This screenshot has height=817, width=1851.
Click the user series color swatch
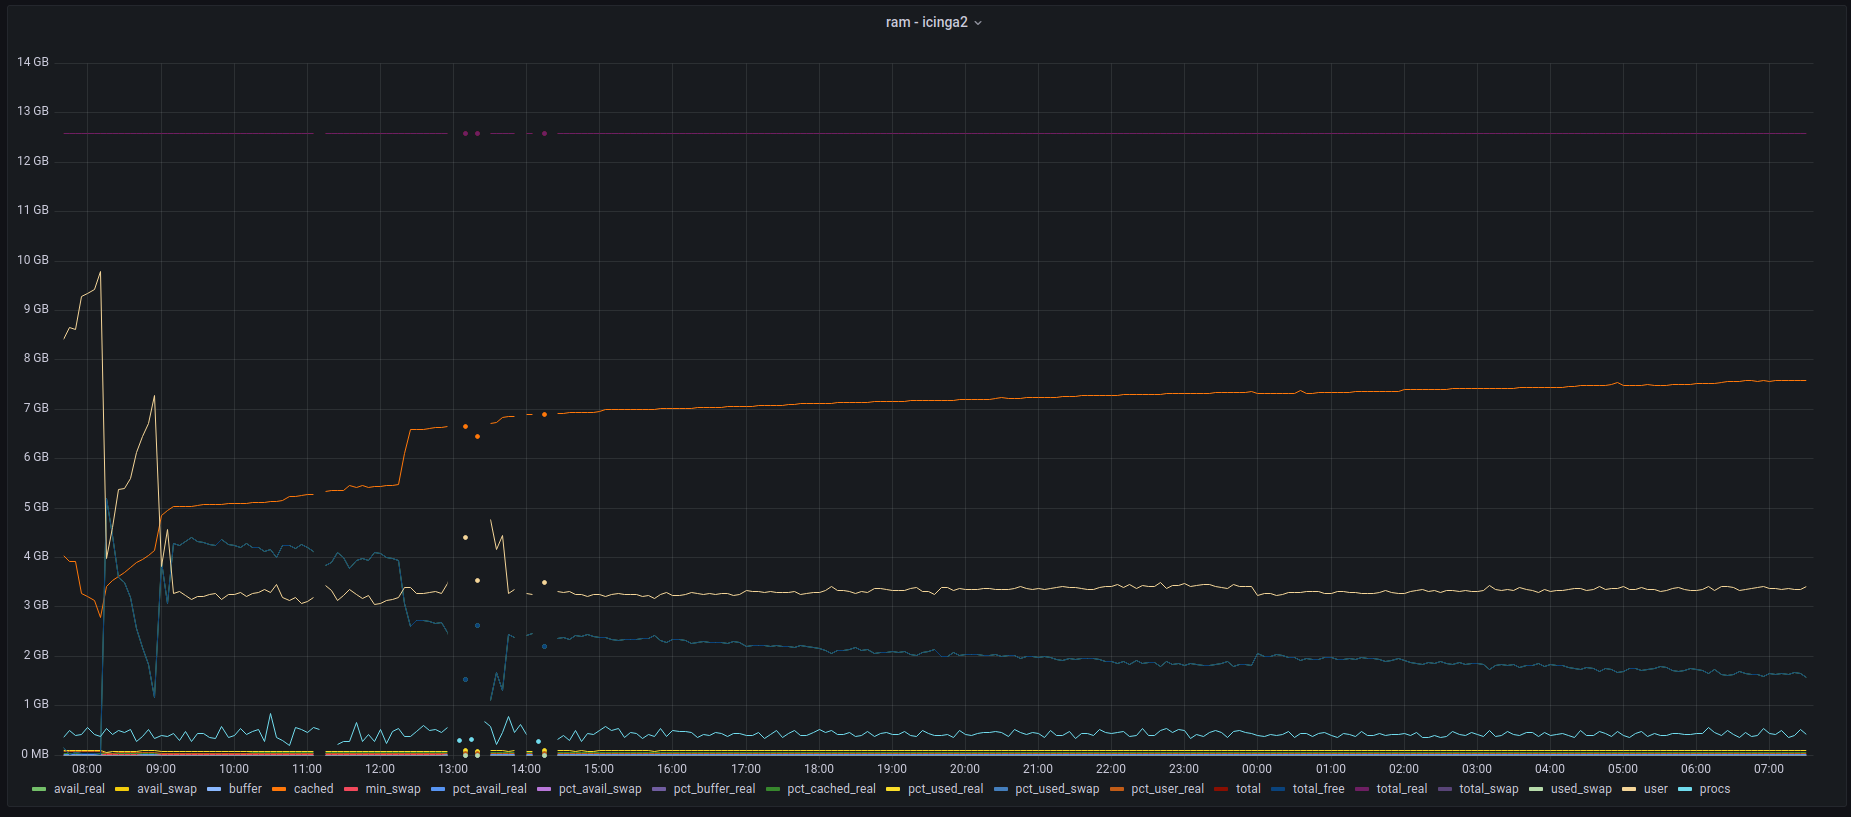[x=1629, y=789]
